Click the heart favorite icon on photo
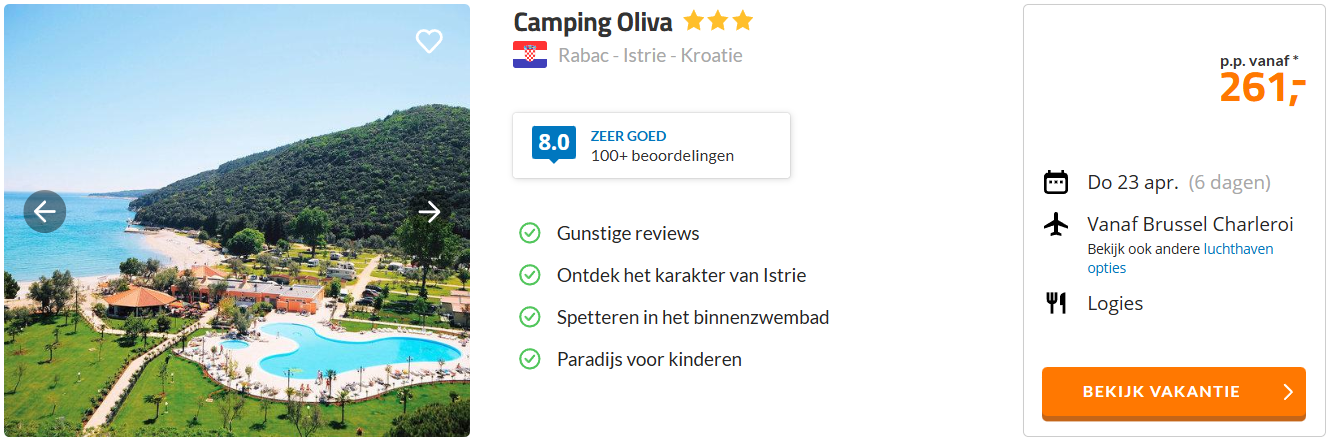This screenshot has width=1327, height=441. pyautogui.click(x=429, y=41)
